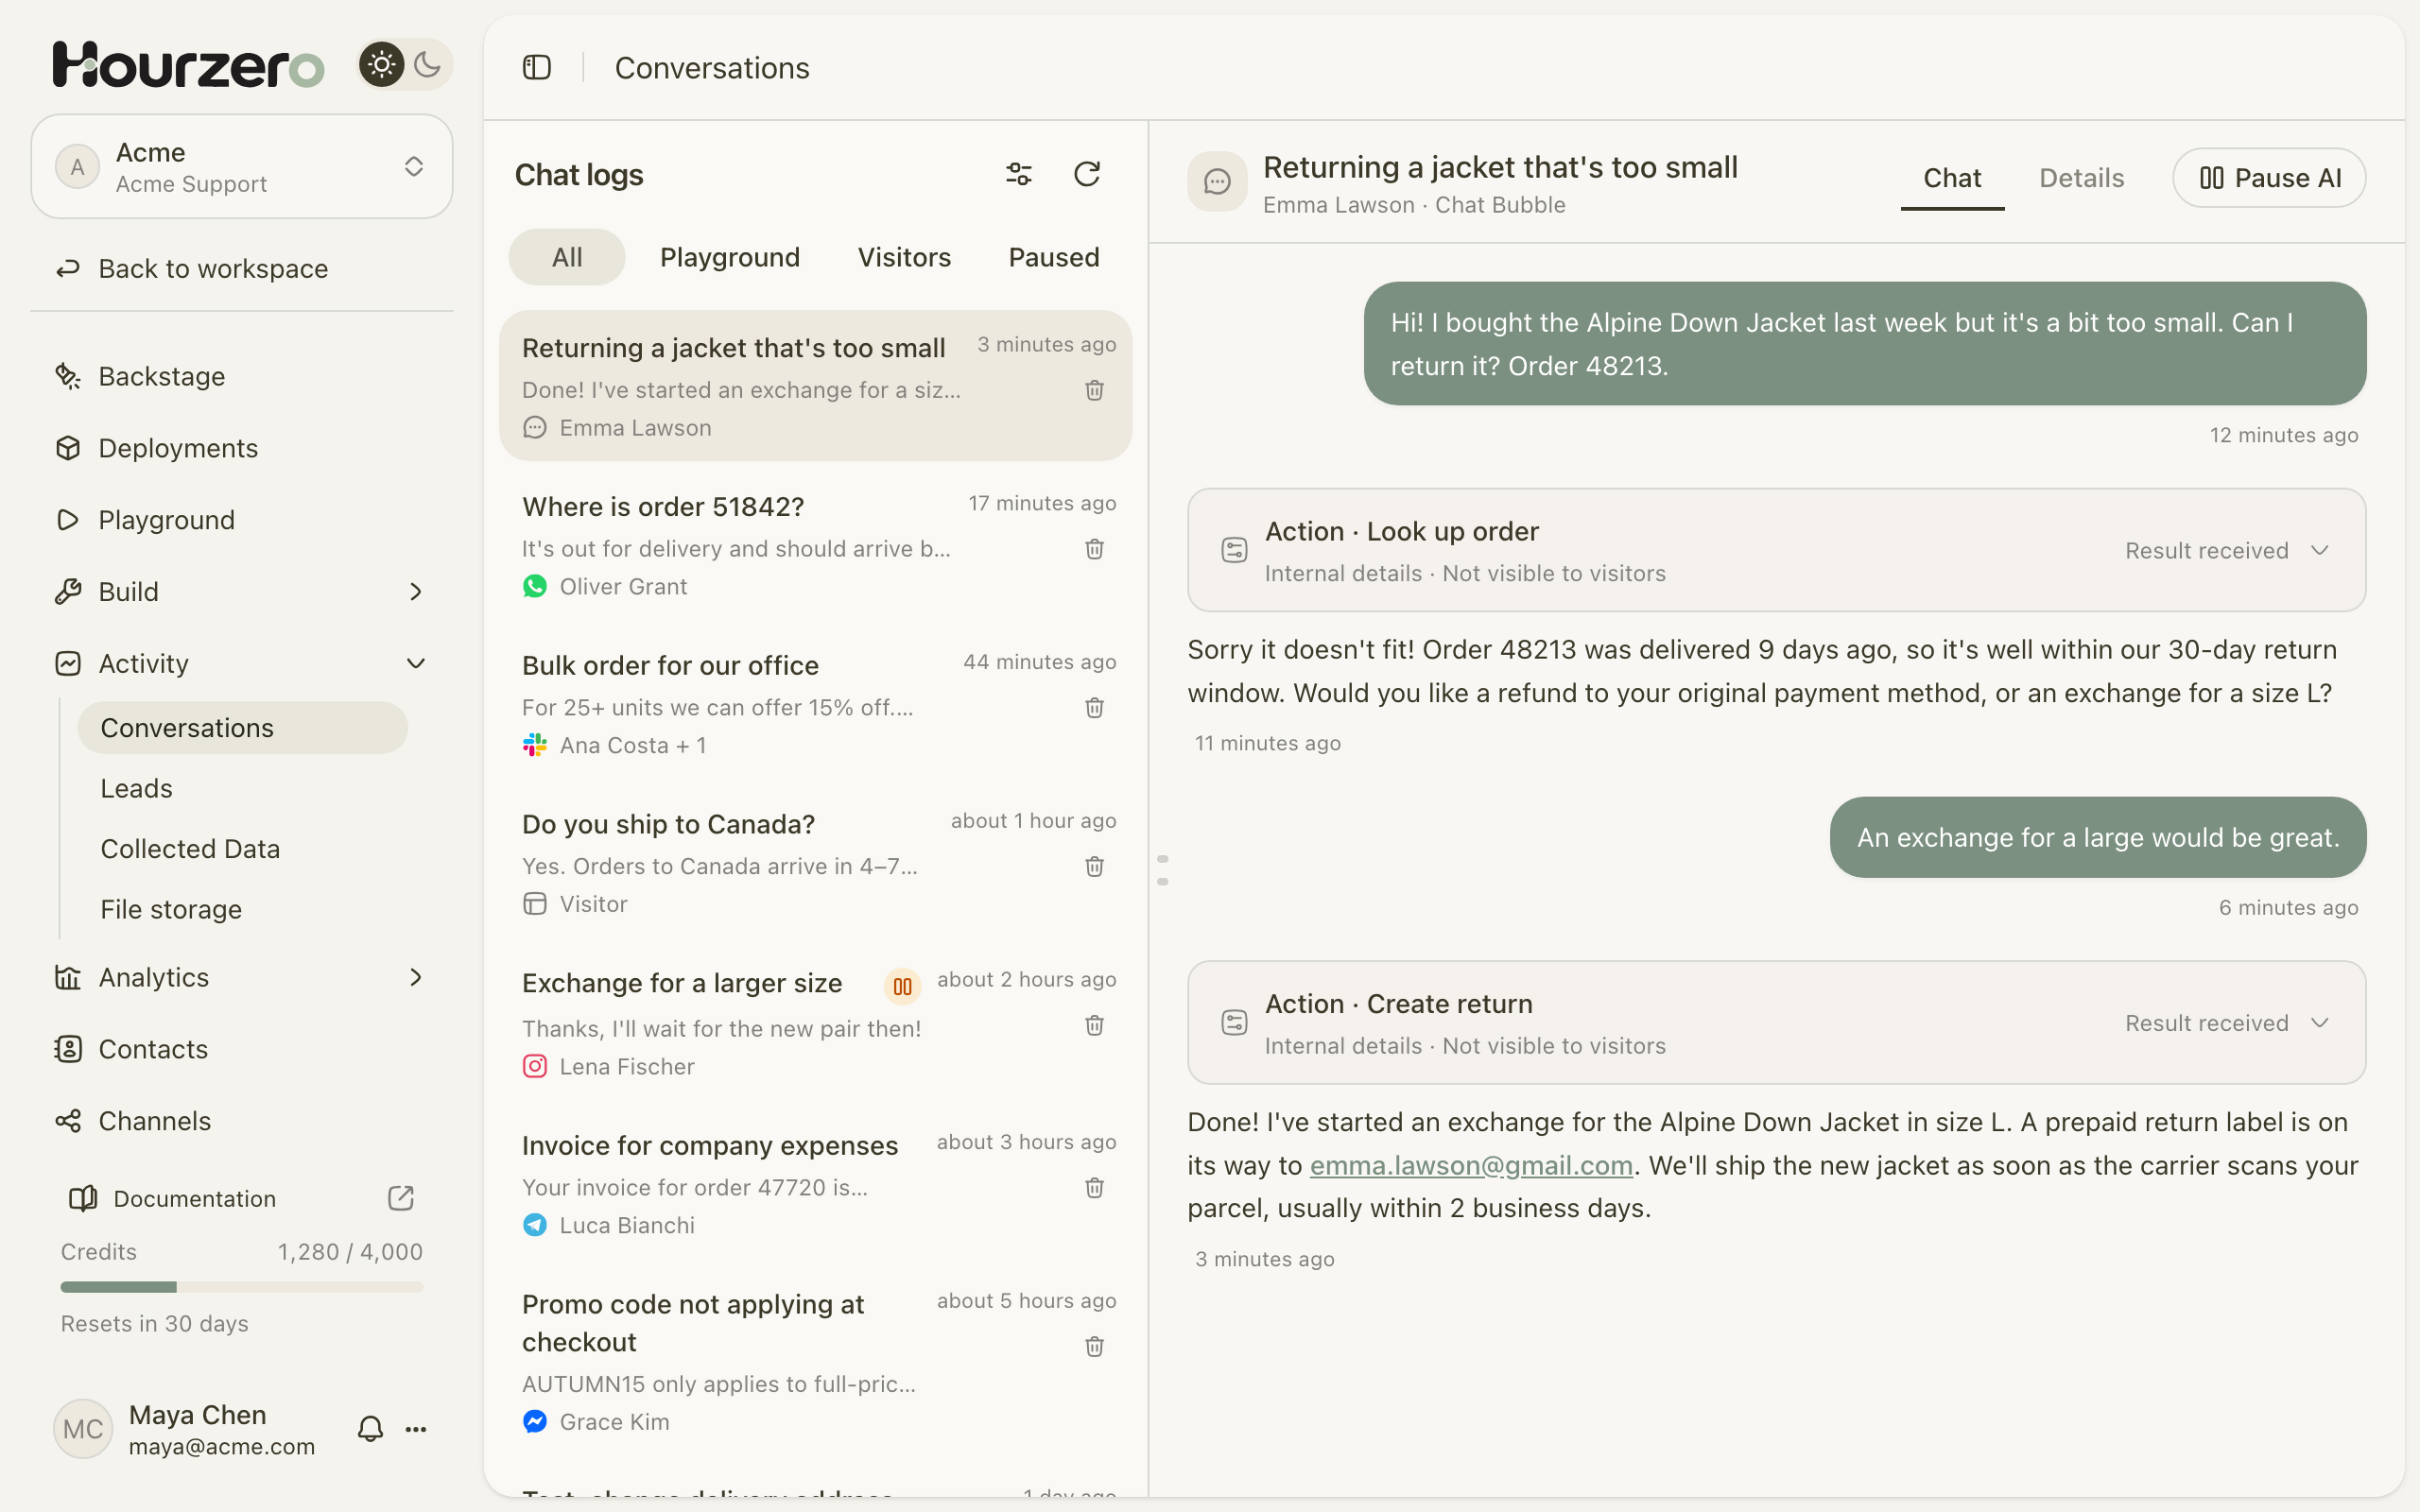Switch to light theme sun icon

point(381,65)
